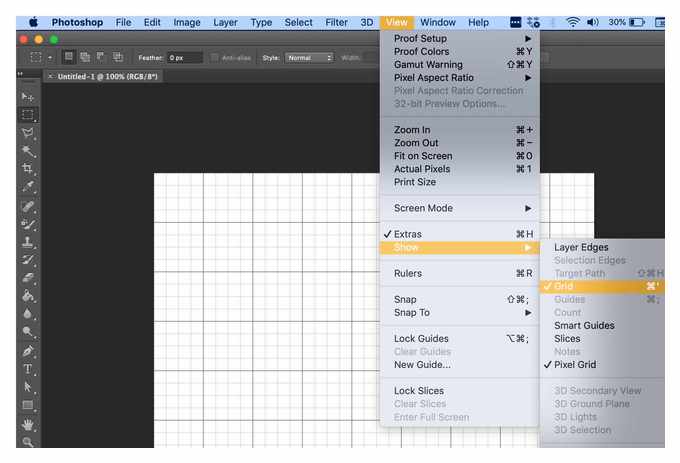Screen dimensions: 680x463
Task: Expand the Screen Mode submenu
Action: [x=460, y=208]
